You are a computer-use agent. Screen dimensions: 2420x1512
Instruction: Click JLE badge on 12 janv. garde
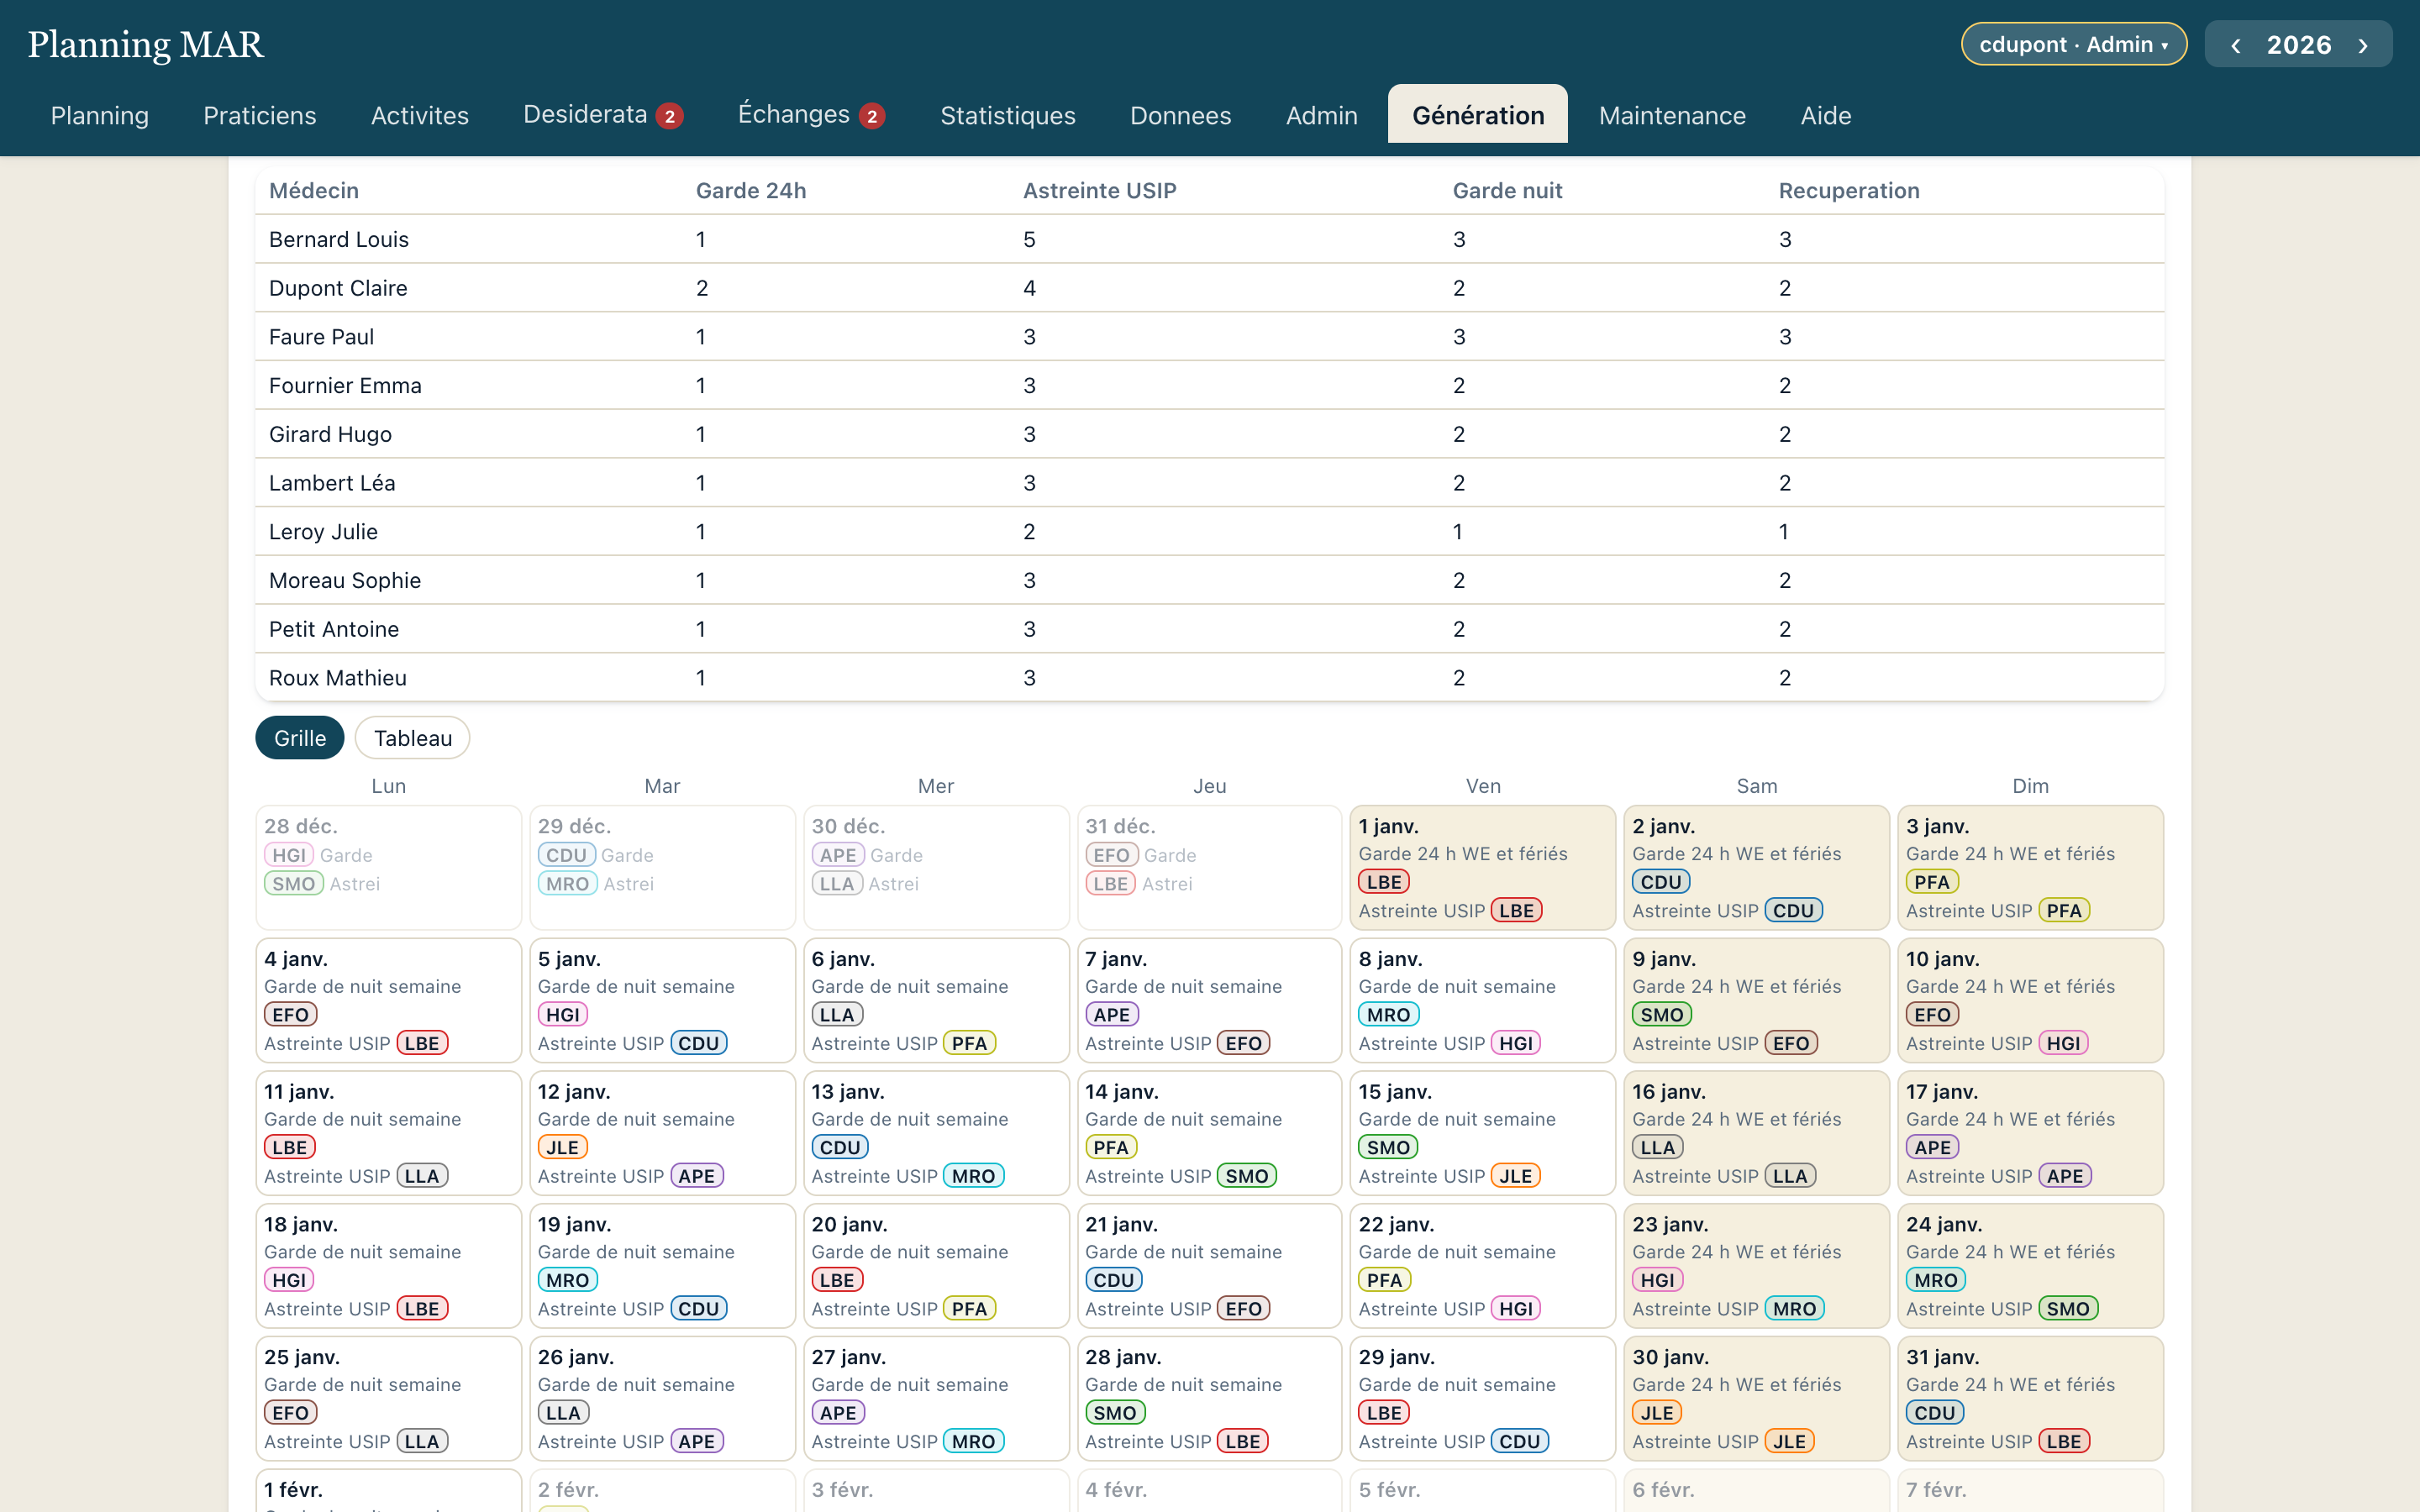click(562, 1147)
